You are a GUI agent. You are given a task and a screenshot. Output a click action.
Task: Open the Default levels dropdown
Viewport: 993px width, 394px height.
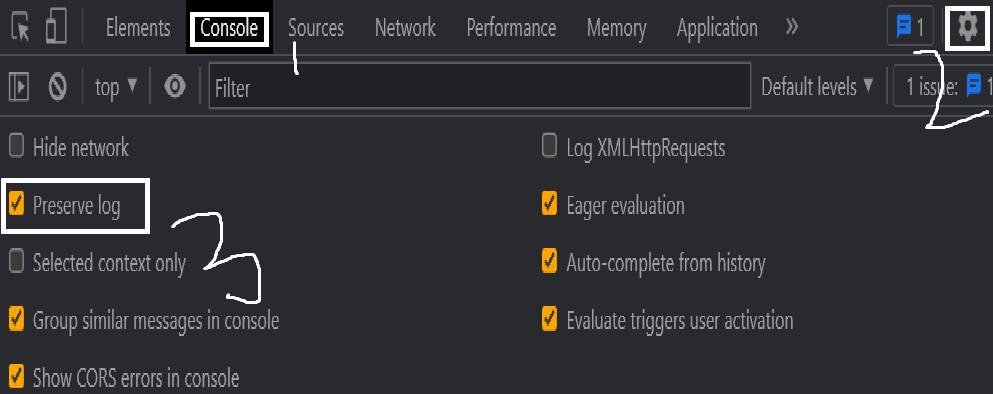tap(817, 87)
